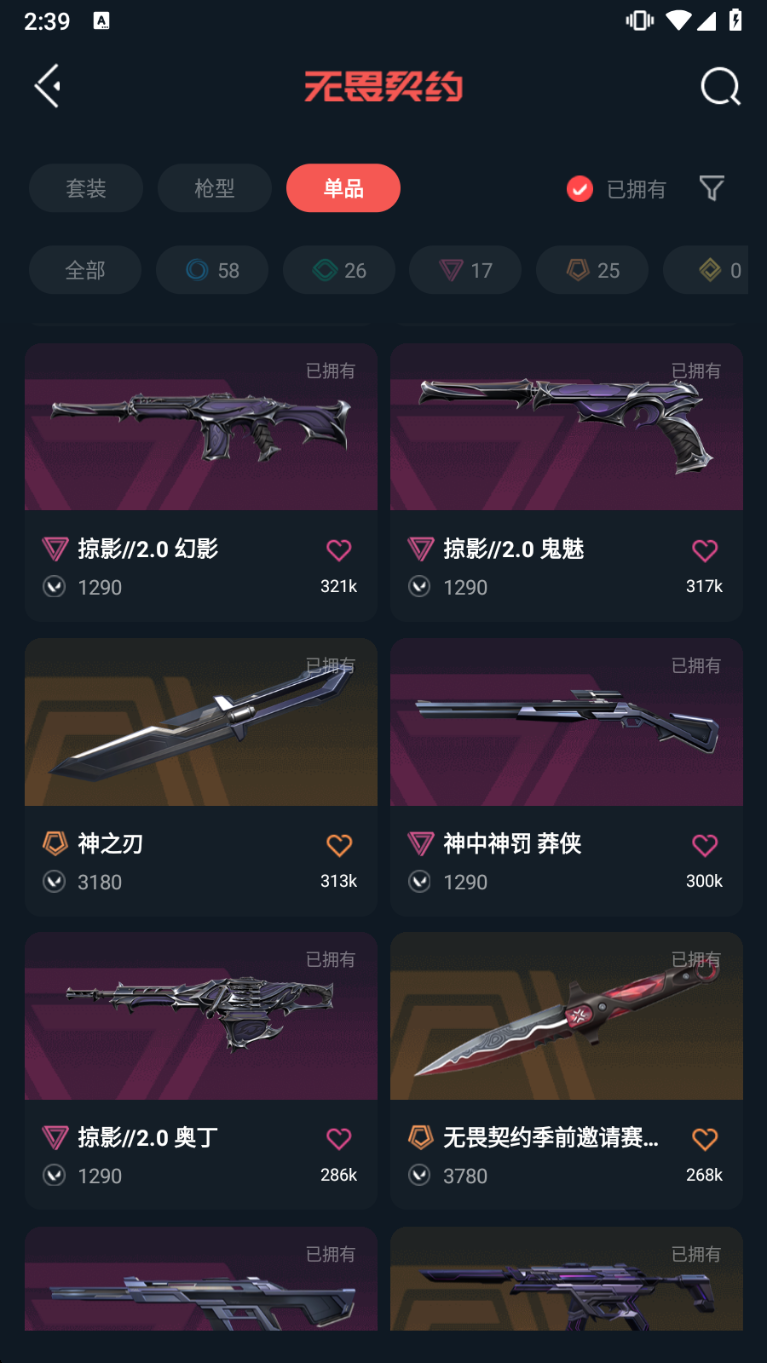Filter by blue tier showing 58
This screenshot has width=767, height=1363.
[212, 270]
